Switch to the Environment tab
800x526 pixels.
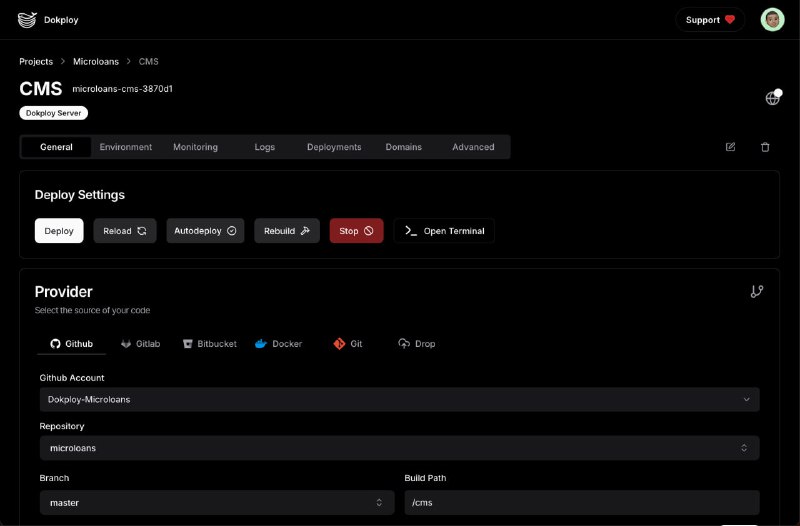(126, 147)
